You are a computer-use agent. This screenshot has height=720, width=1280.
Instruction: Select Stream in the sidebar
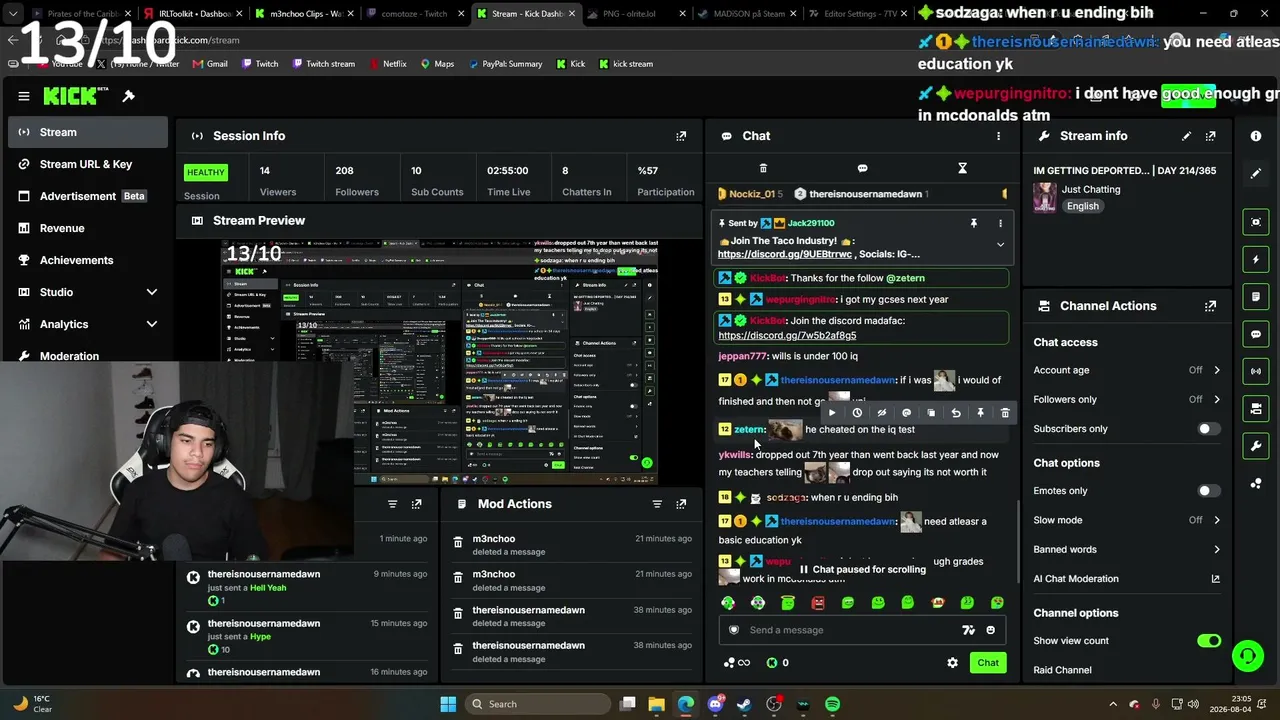click(x=88, y=132)
